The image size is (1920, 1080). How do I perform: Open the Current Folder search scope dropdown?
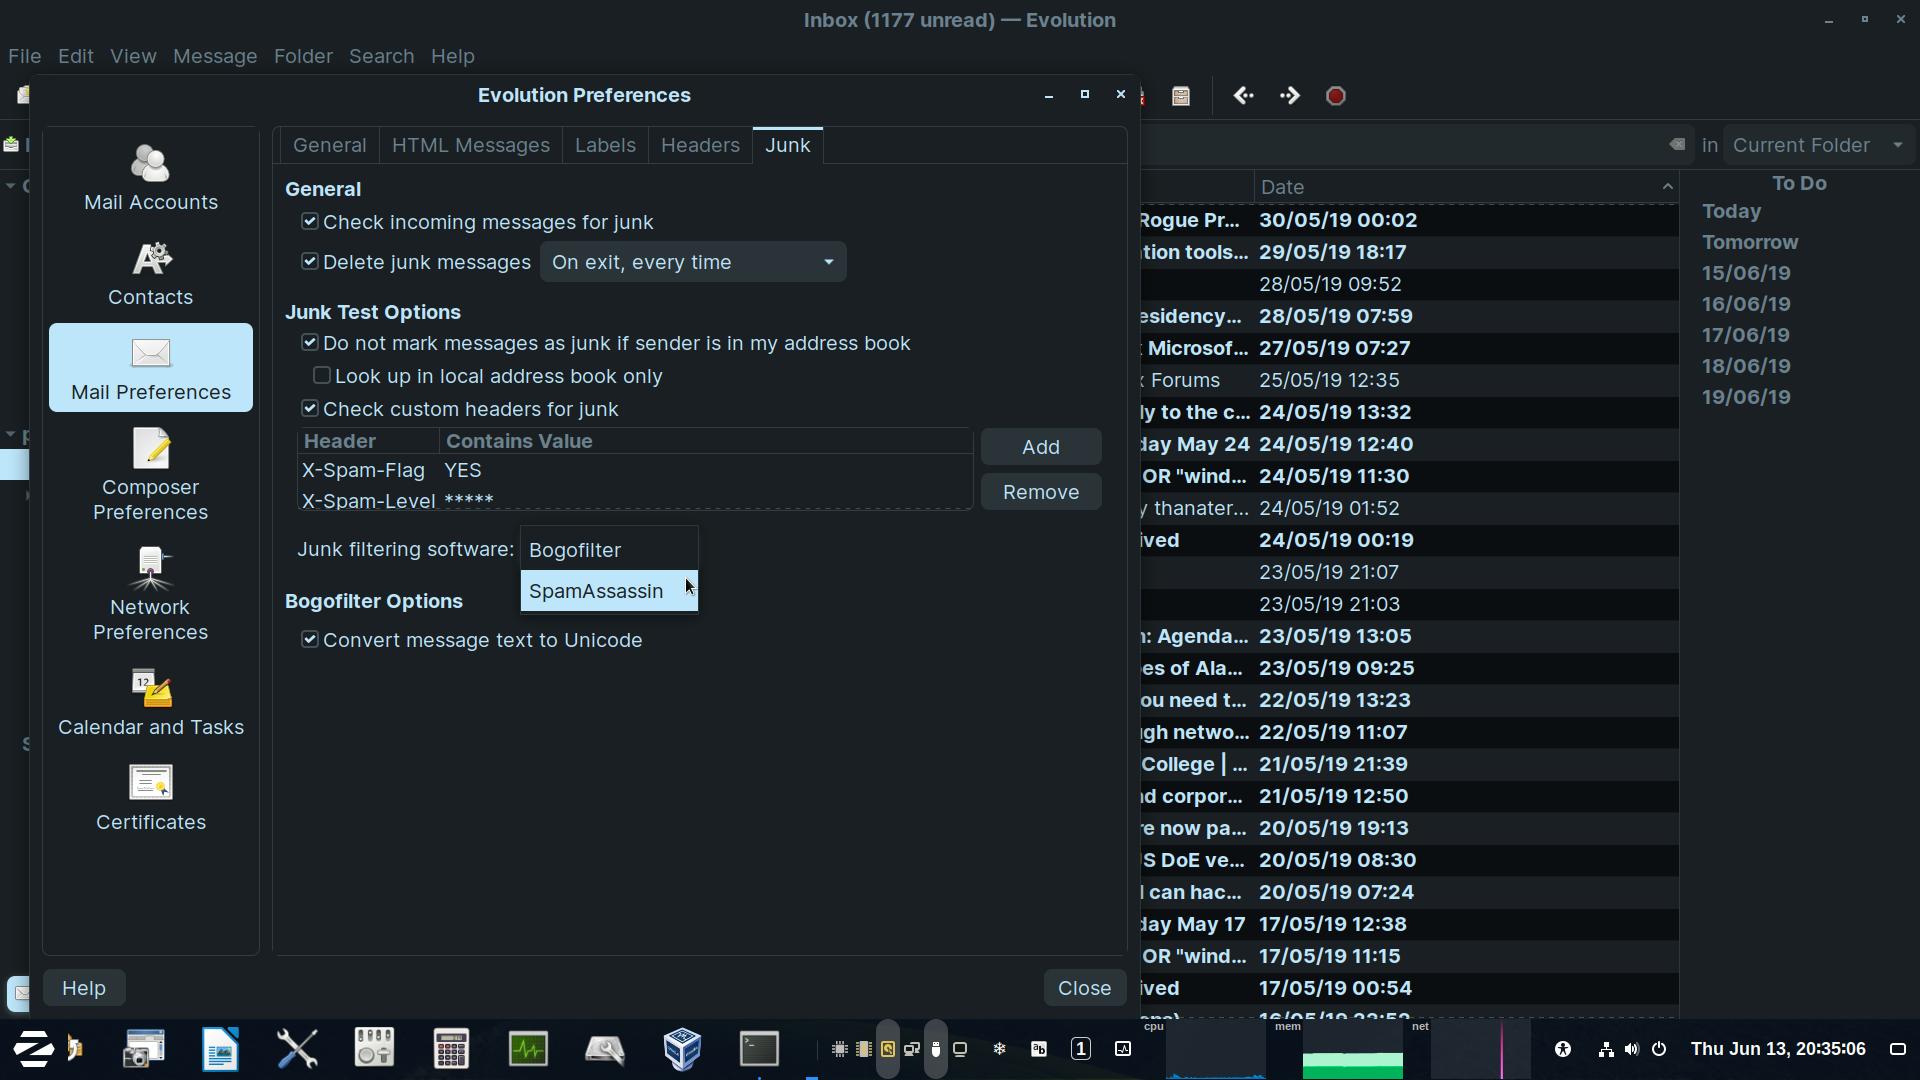[x=1817, y=145]
